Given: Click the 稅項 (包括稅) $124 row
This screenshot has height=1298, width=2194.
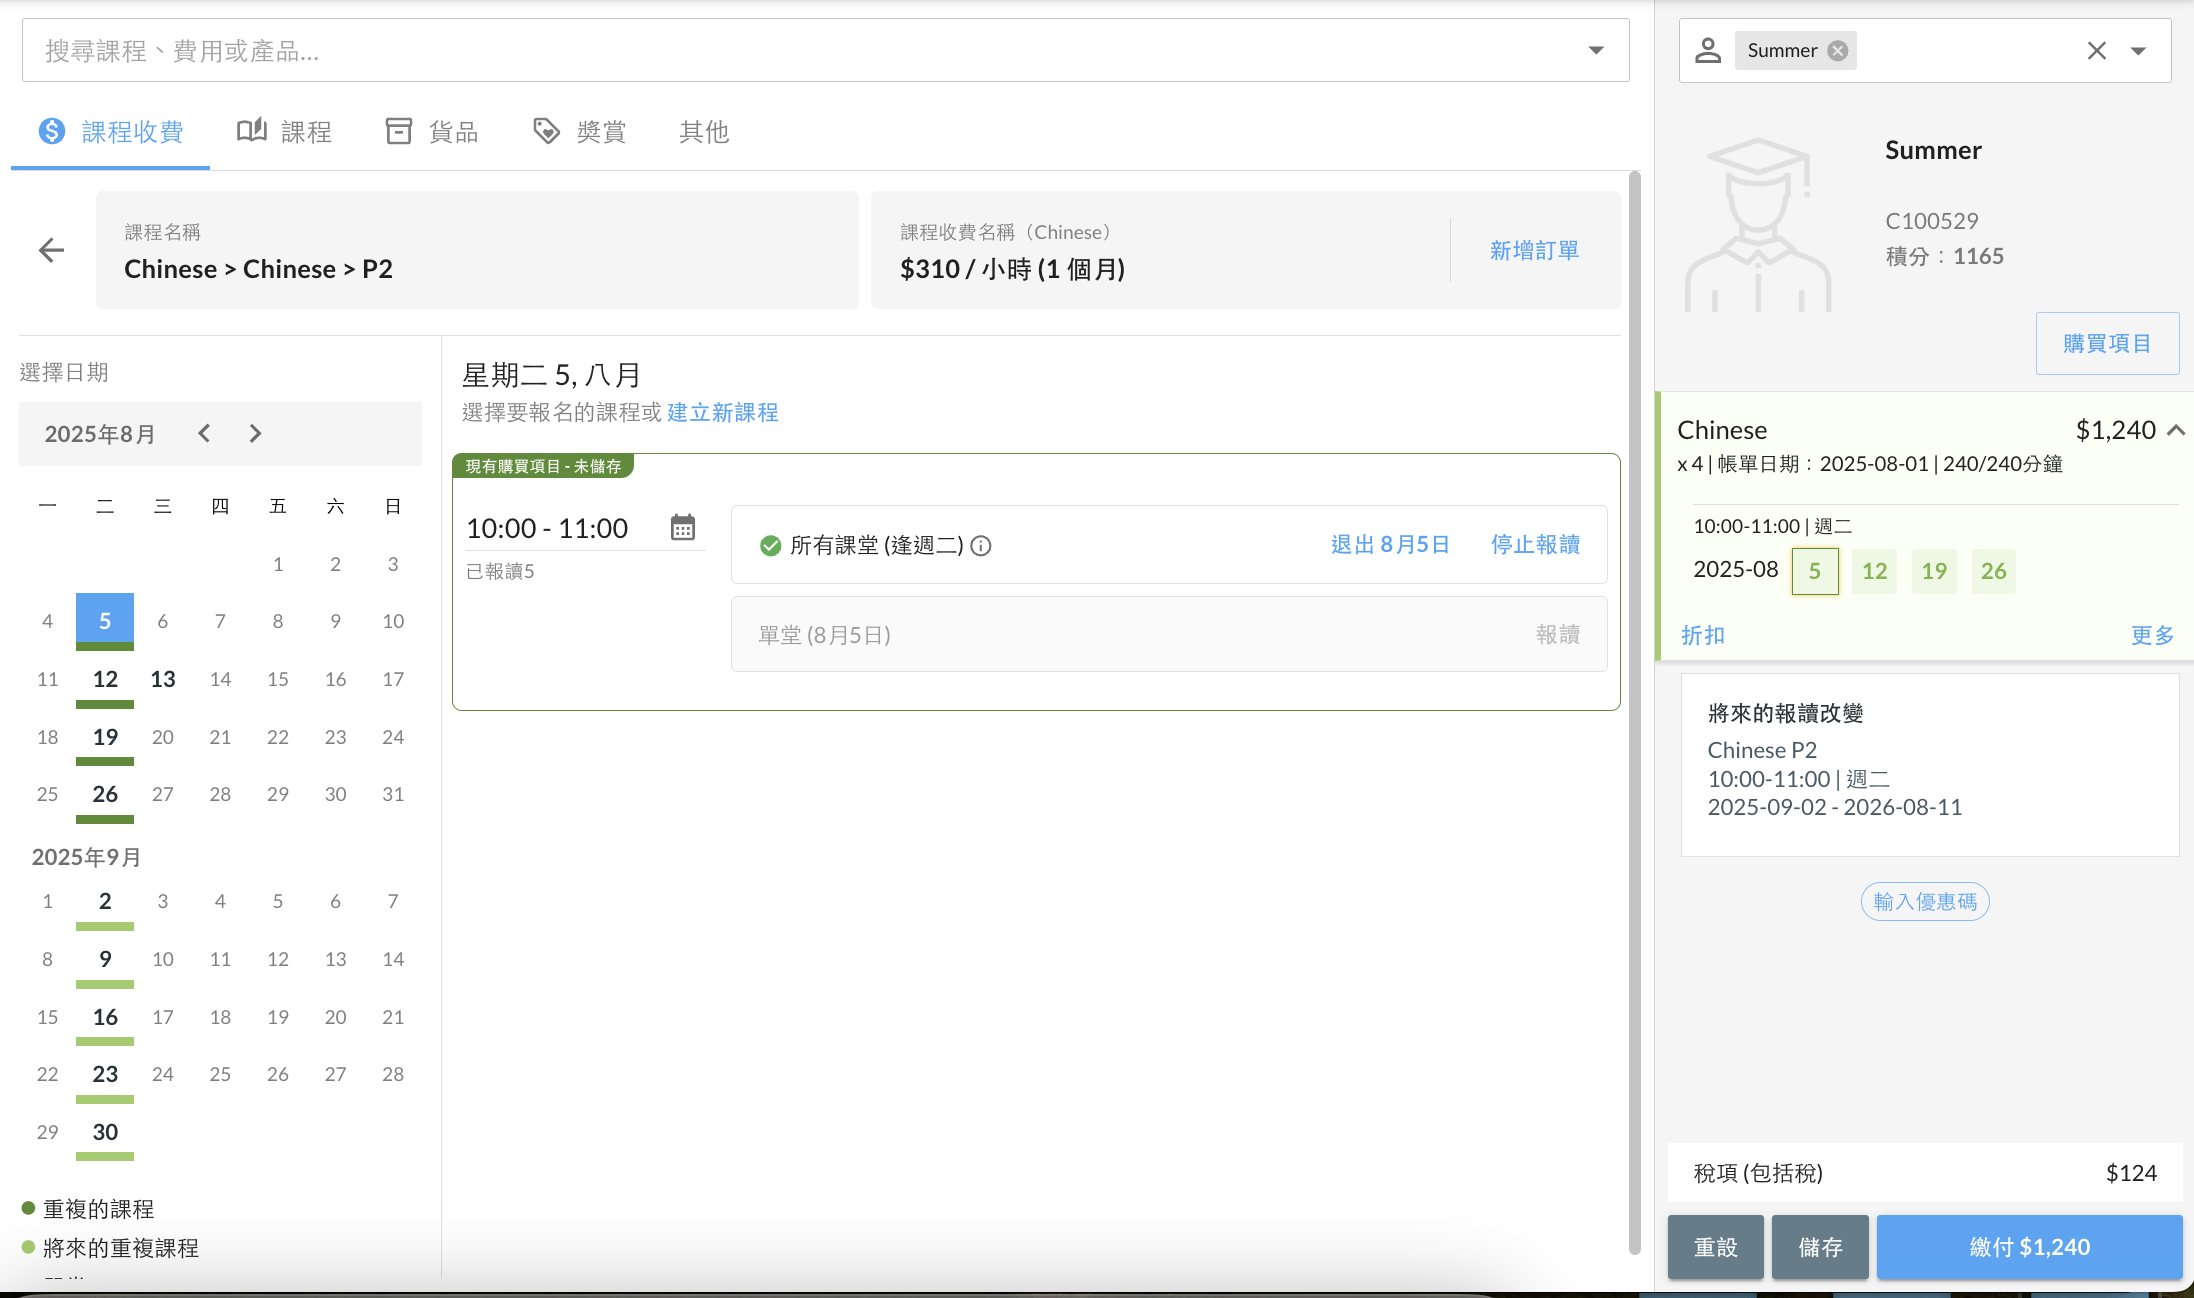Looking at the screenshot, I should click(x=1925, y=1173).
